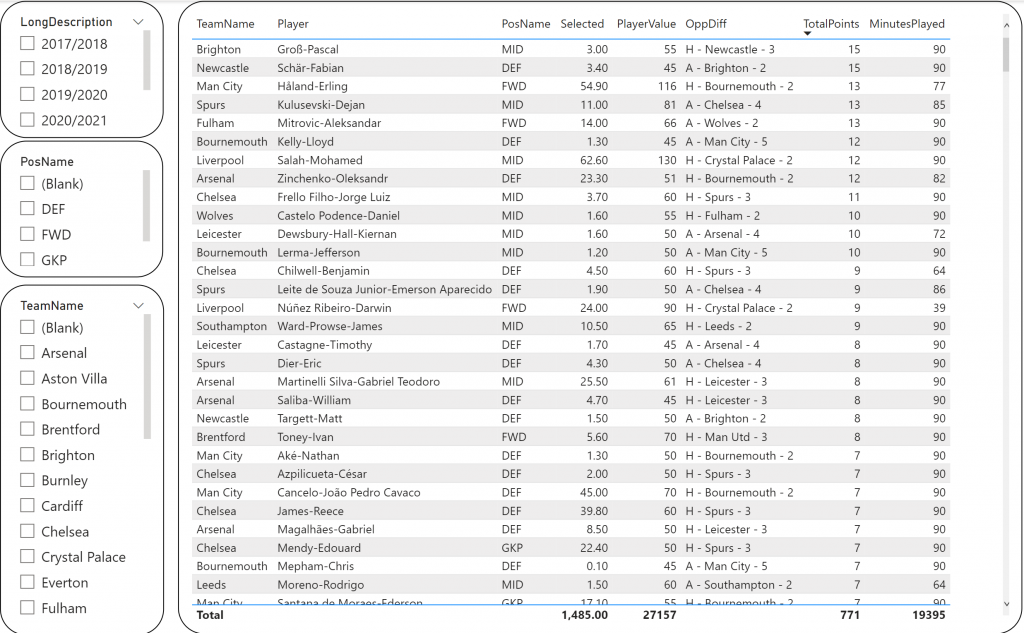1024x633 pixels.
Task: Click the Wolves team name cell
Action: point(214,216)
